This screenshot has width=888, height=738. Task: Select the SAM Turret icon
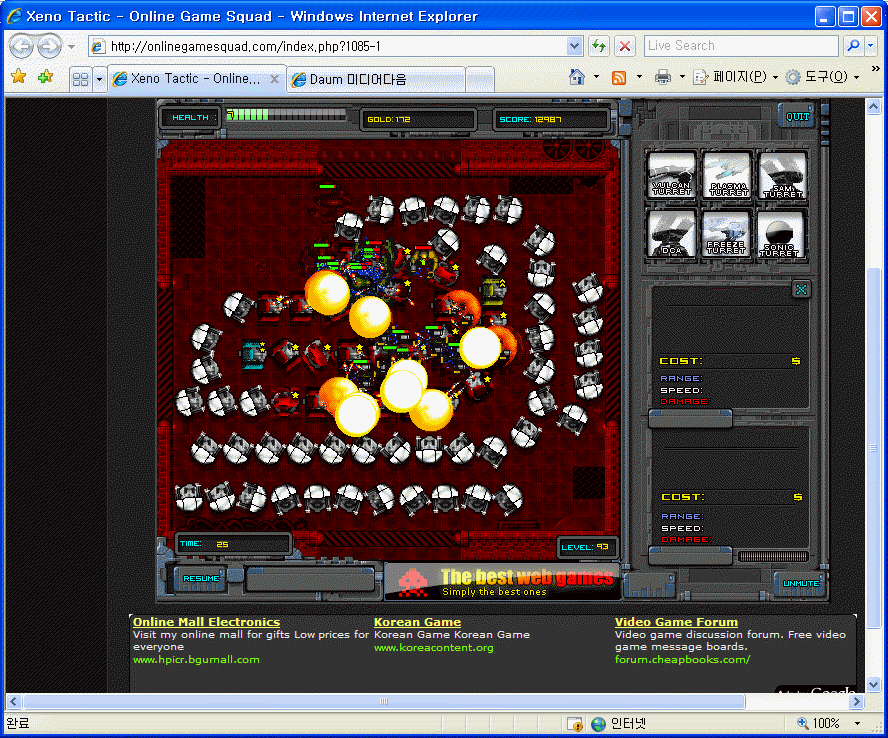pos(783,174)
